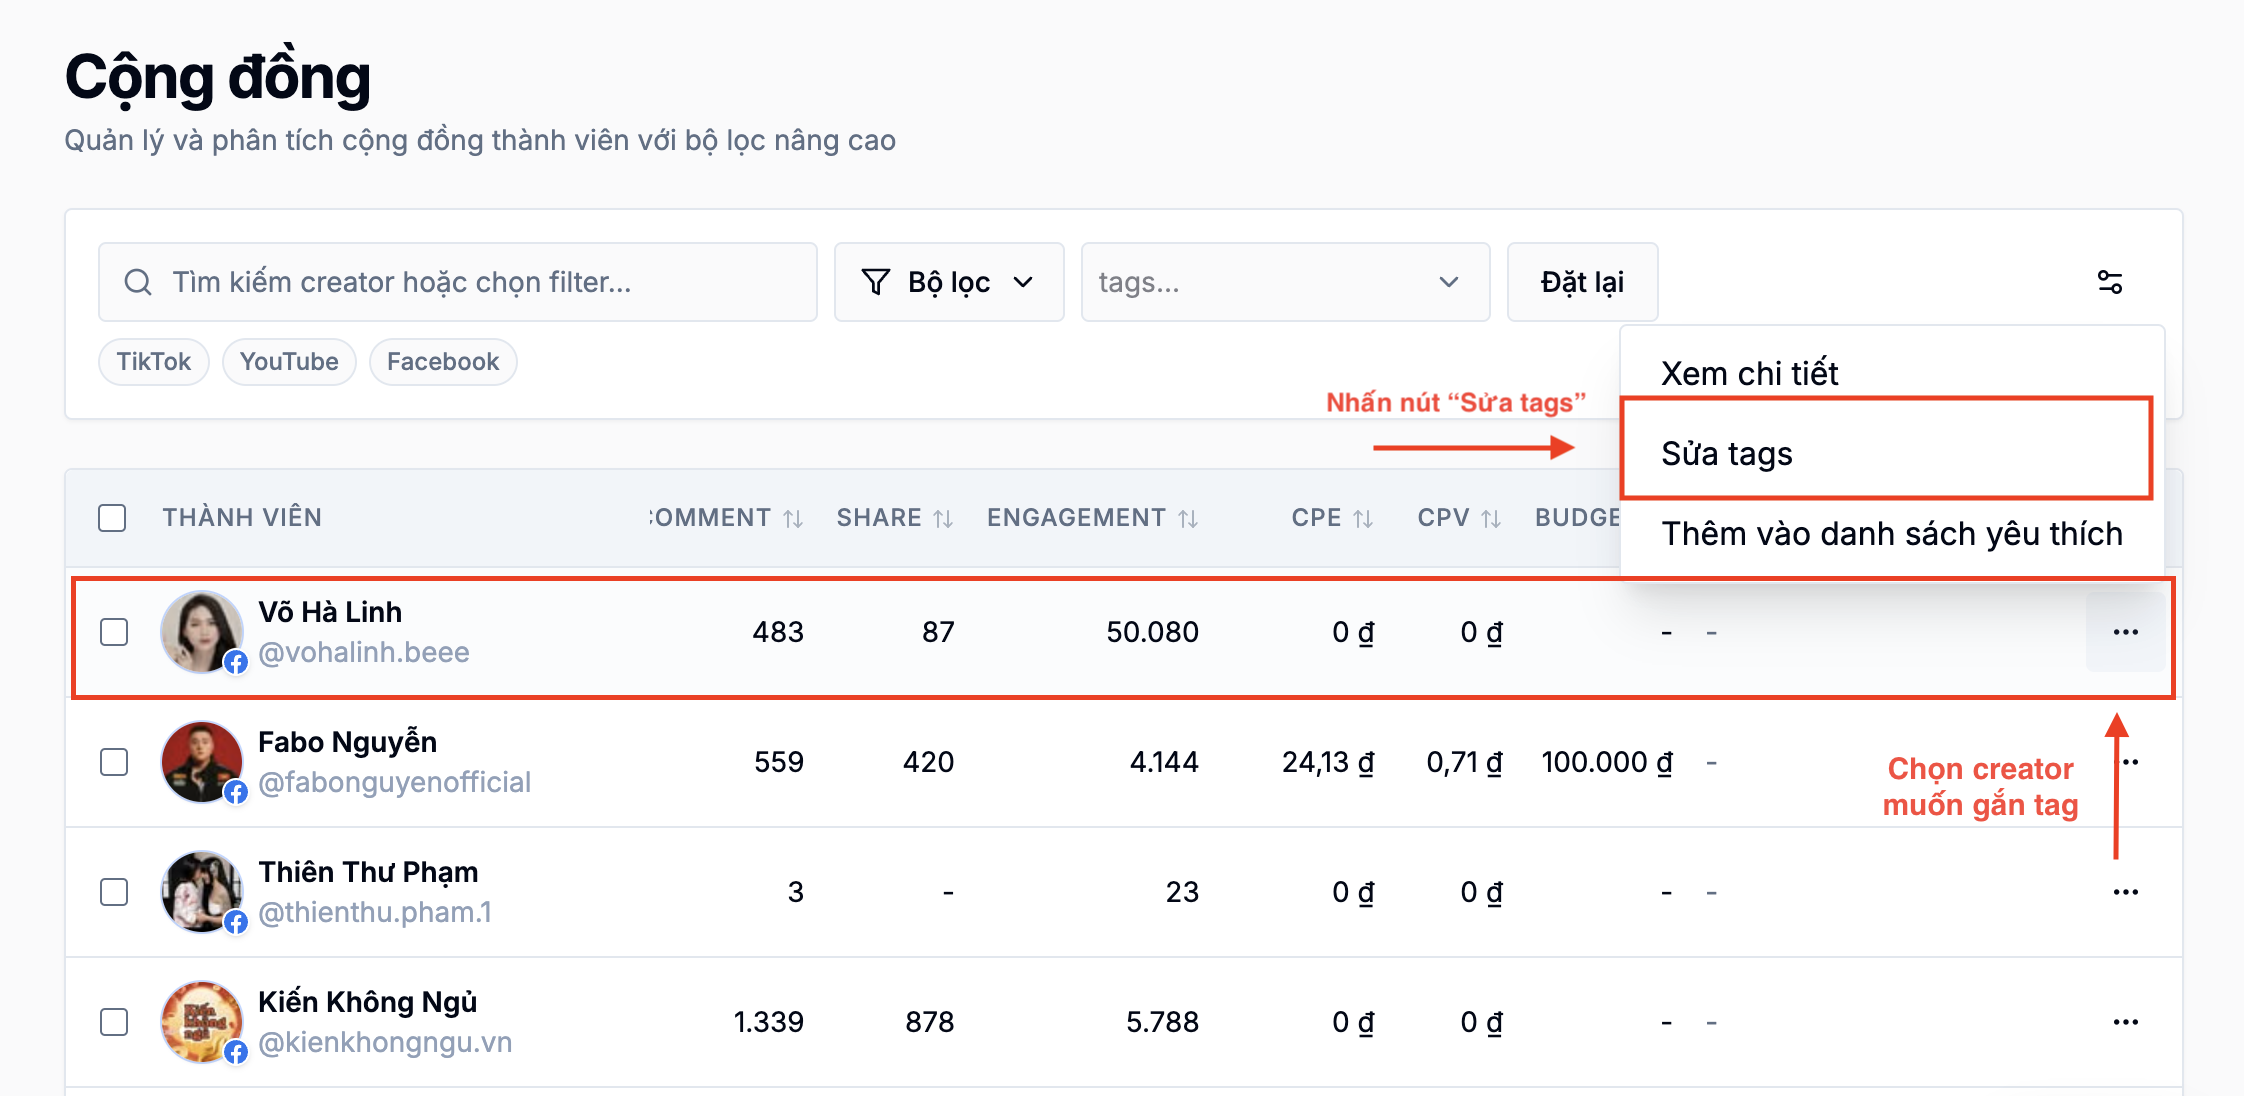Click the 24,13 ₫ CPE value

(1328, 762)
